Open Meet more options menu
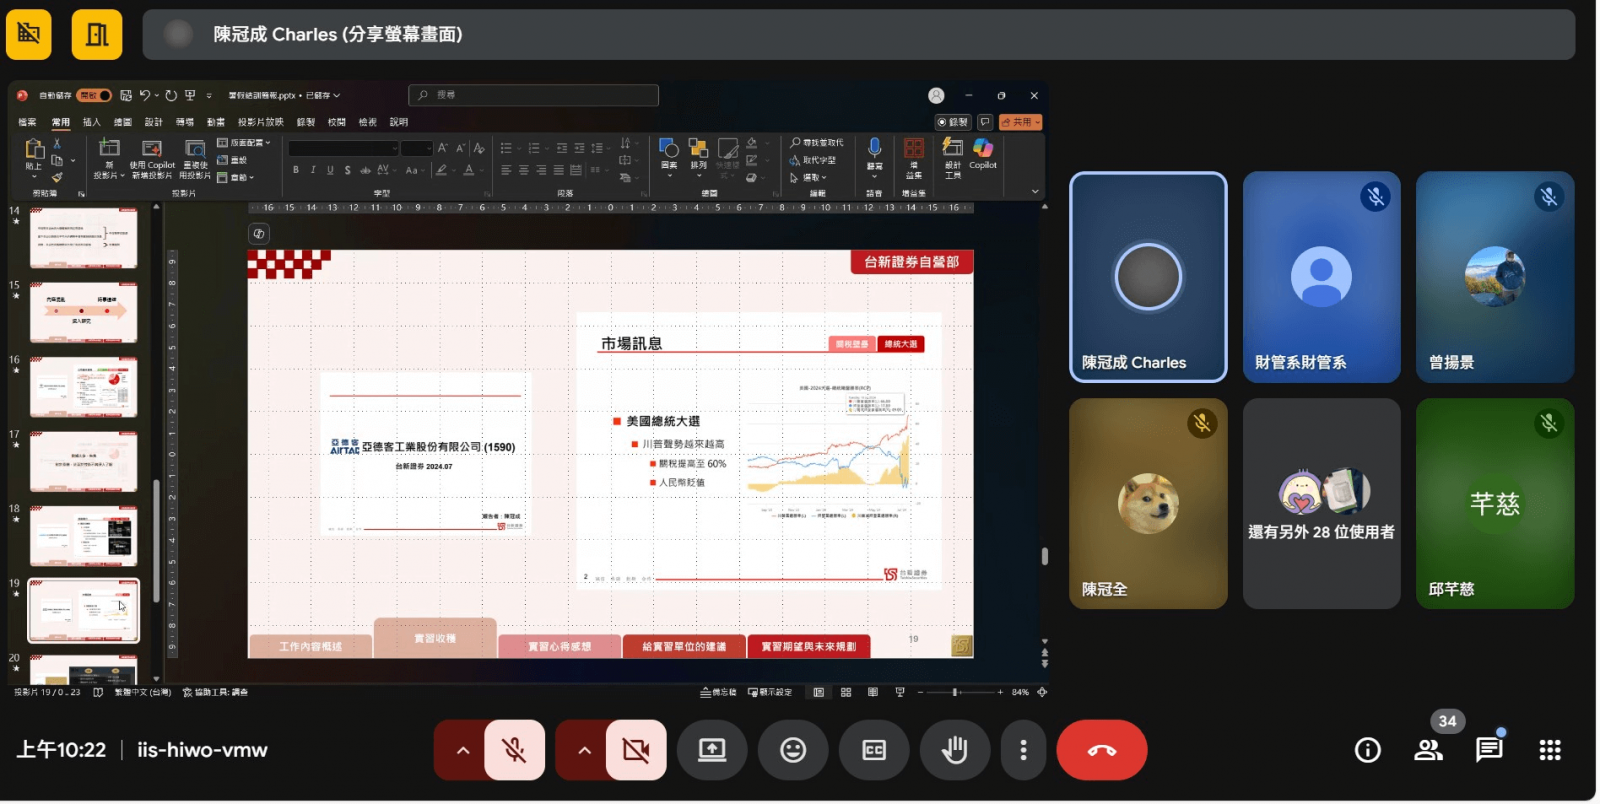1600x804 pixels. pos(1023,750)
